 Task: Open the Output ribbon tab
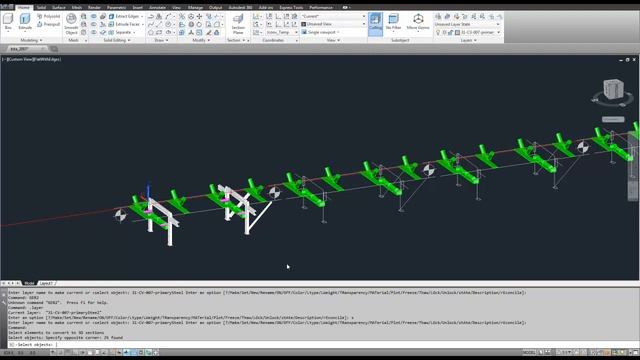(216, 7)
